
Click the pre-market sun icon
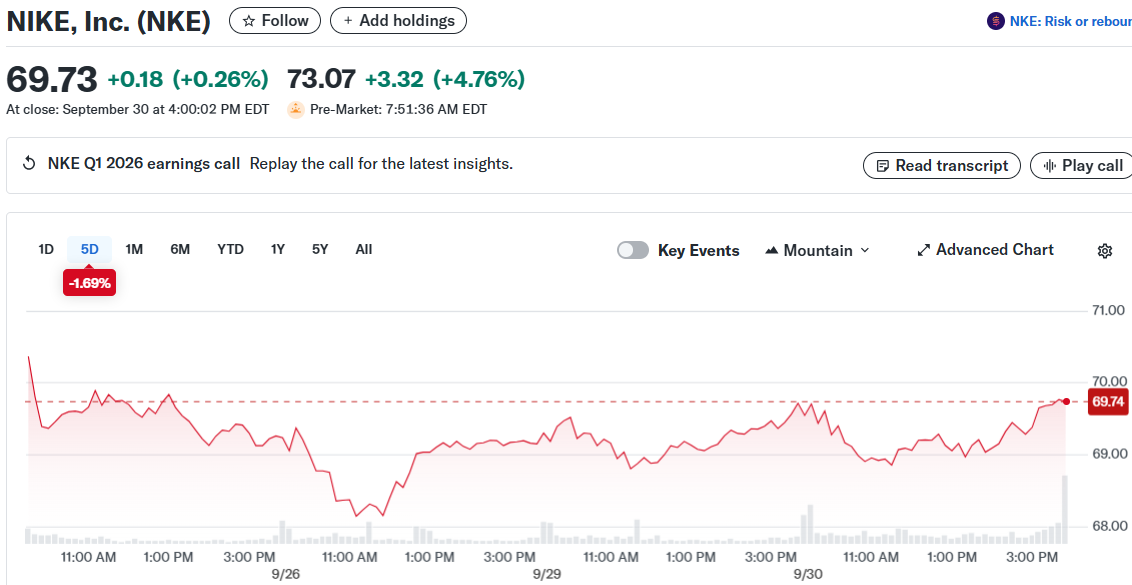pyautogui.click(x=296, y=110)
